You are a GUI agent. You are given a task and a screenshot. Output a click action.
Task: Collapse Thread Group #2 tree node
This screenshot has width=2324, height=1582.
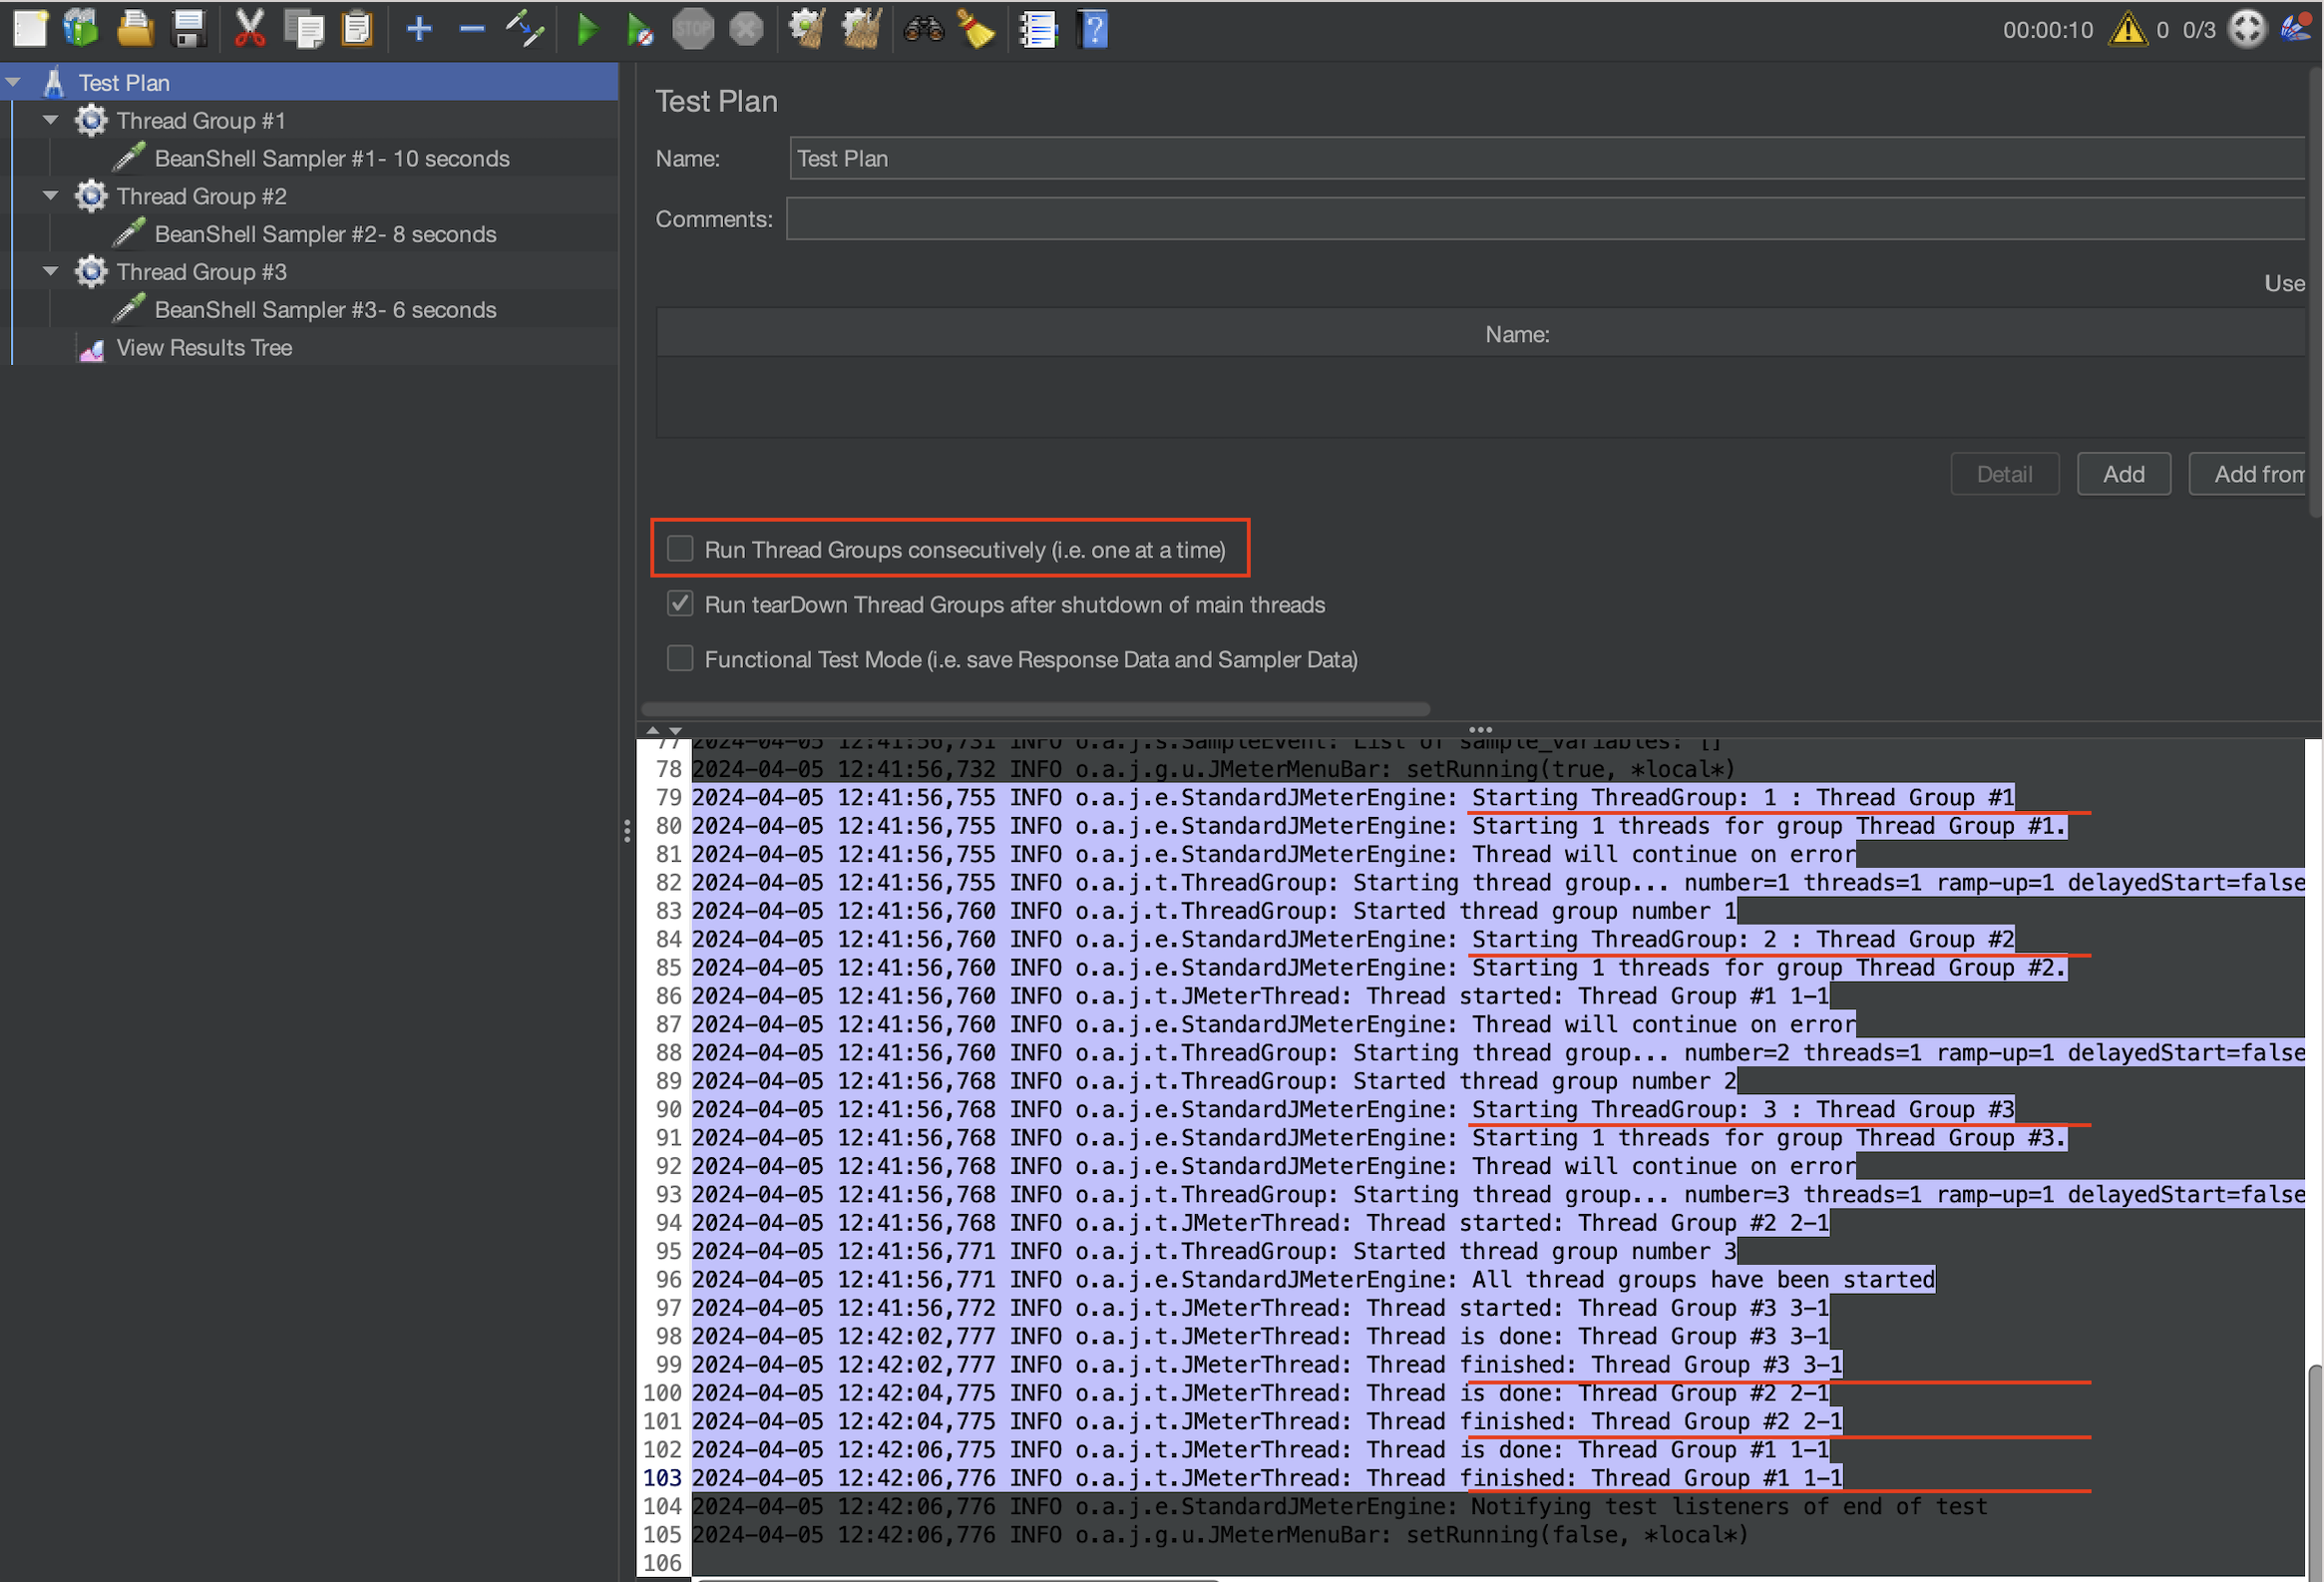coord(50,196)
